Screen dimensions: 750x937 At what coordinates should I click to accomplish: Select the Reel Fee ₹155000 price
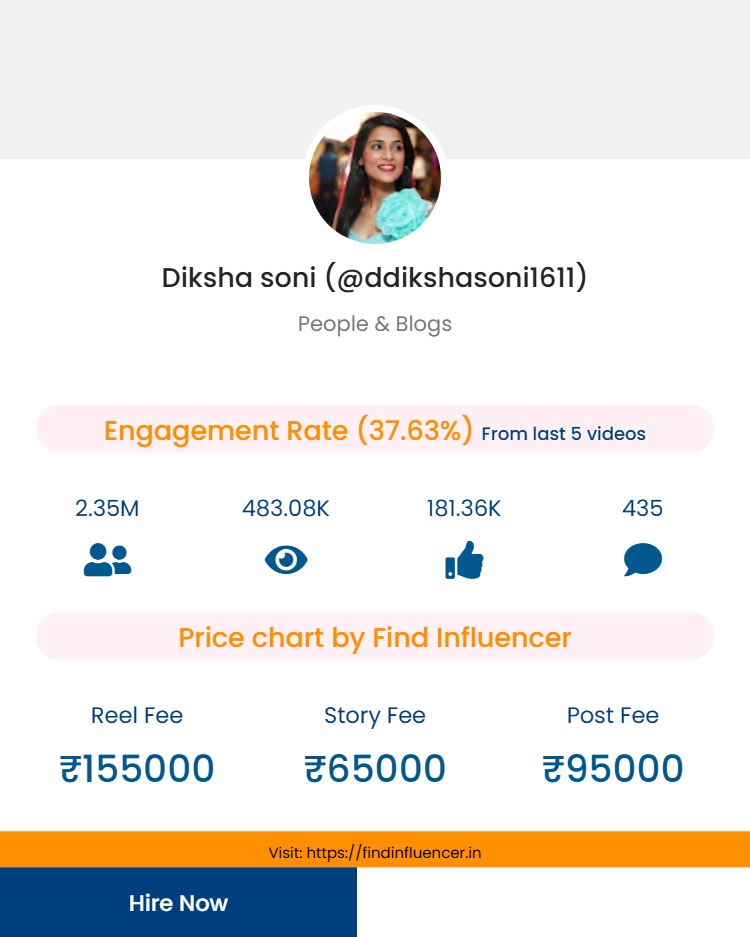(x=137, y=769)
